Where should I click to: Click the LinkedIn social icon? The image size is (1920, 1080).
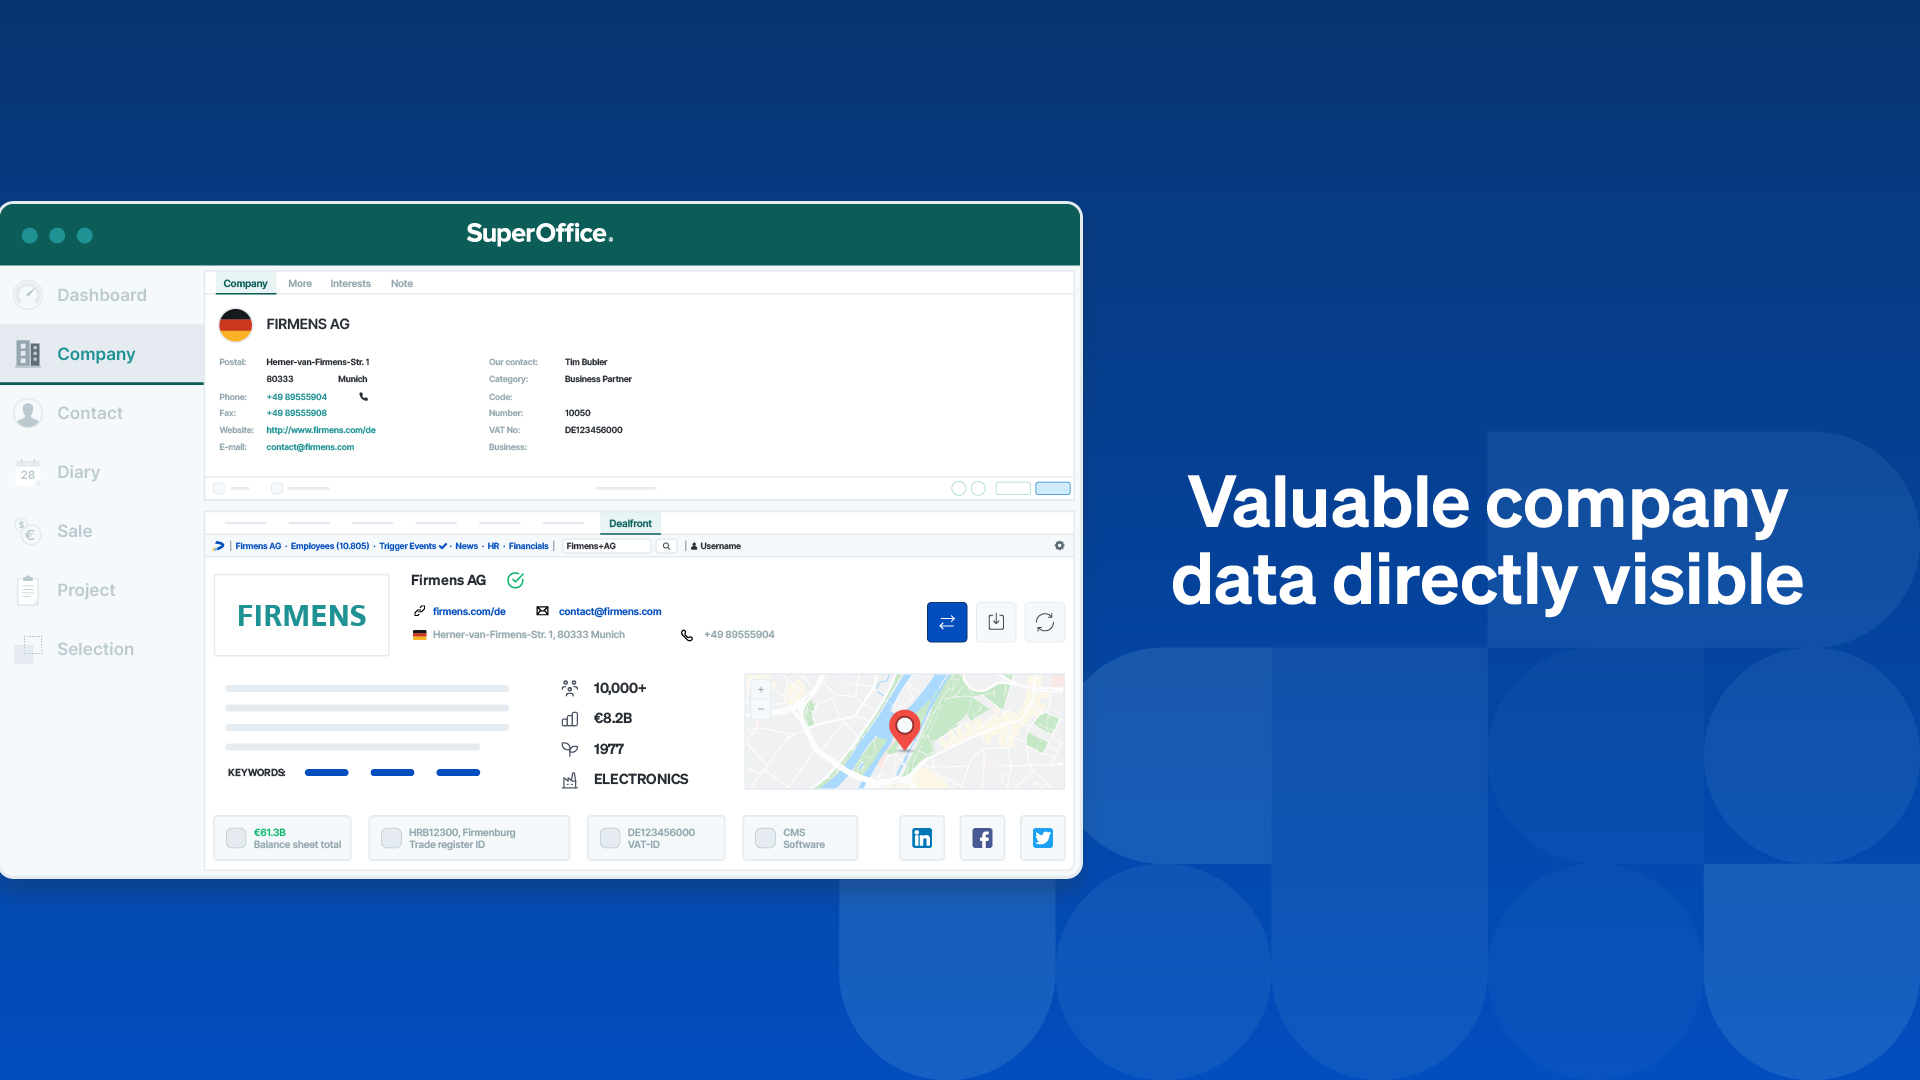[x=922, y=837]
